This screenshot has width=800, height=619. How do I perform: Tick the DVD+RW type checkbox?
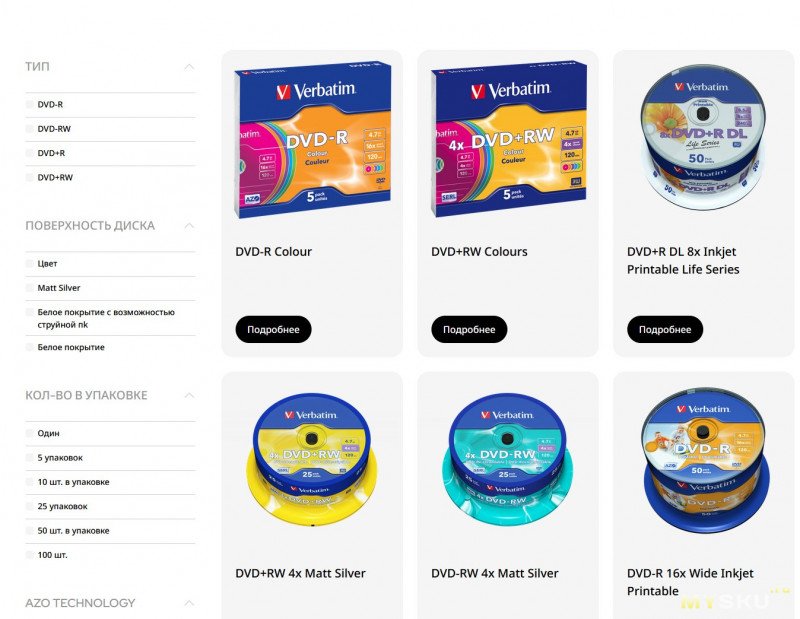click(x=30, y=178)
